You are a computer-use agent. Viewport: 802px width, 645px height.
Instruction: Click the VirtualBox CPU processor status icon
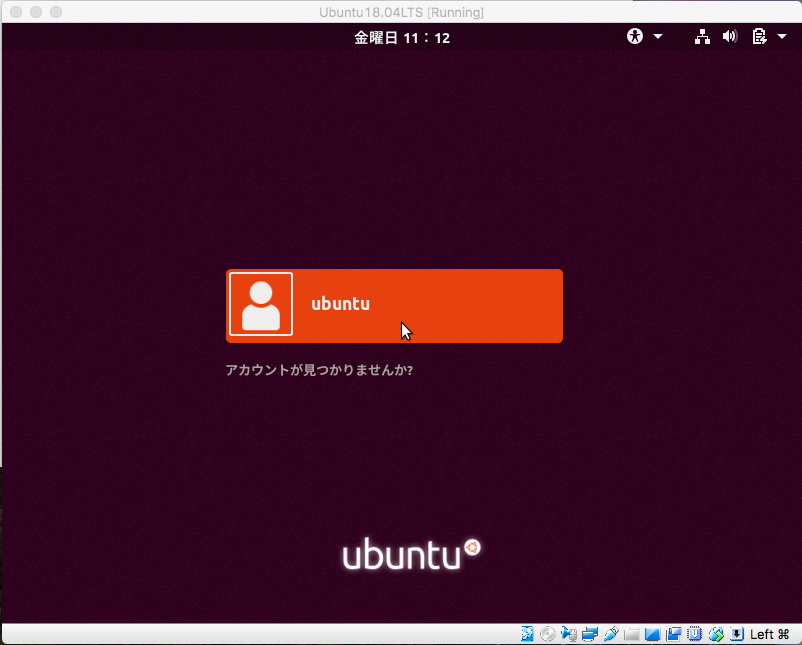[694, 634]
